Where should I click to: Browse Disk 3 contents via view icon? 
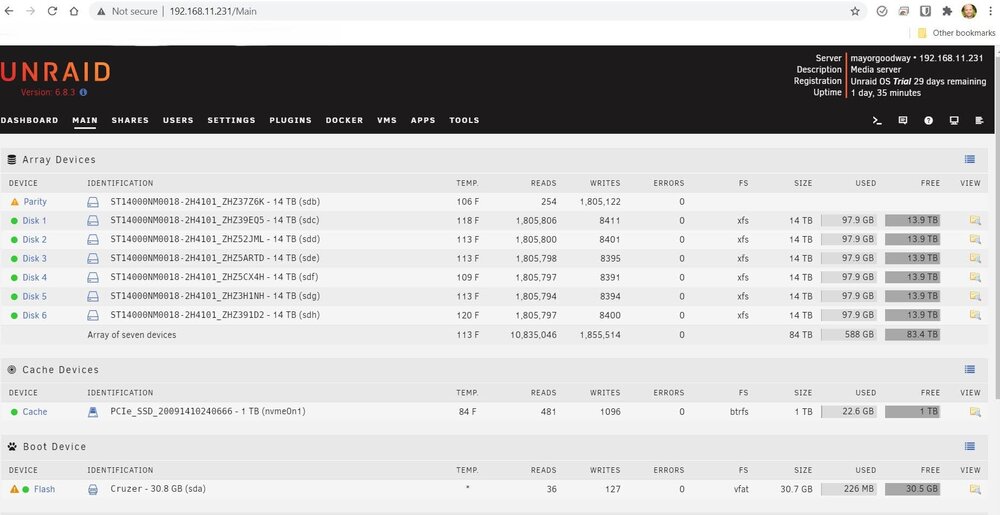pos(974,258)
